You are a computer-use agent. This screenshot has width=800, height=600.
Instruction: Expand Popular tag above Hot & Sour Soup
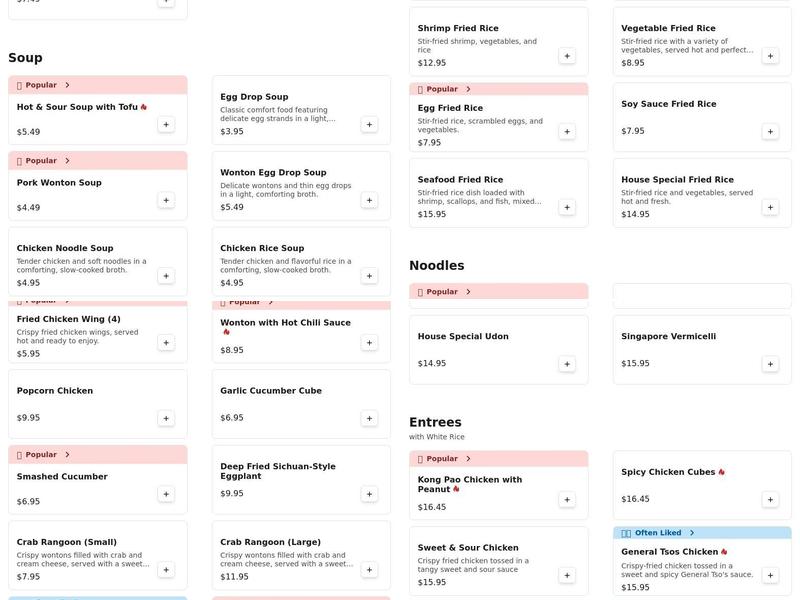tap(67, 85)
